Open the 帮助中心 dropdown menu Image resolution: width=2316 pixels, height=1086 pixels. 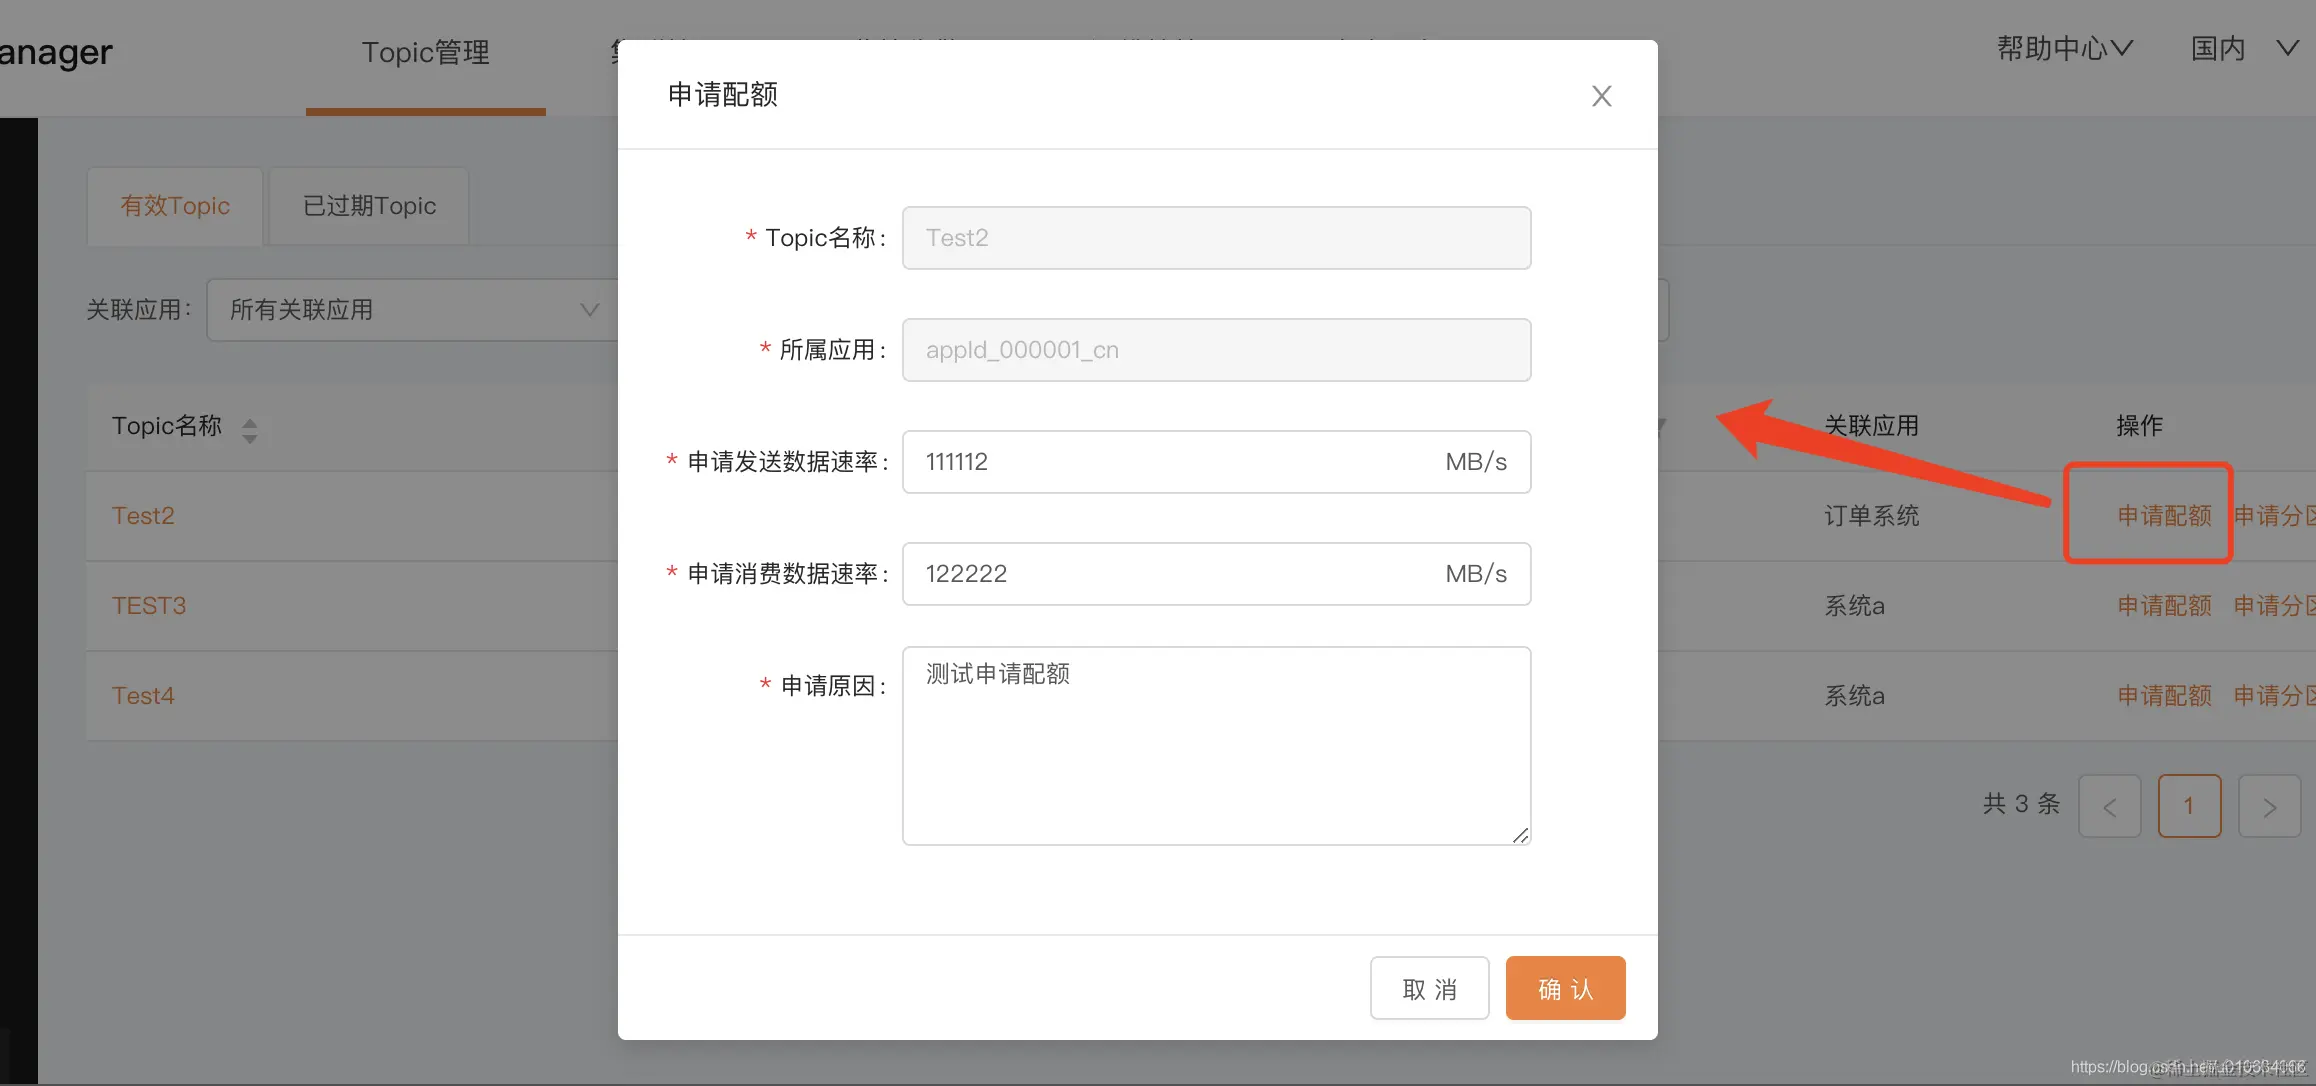(2064, 48)
